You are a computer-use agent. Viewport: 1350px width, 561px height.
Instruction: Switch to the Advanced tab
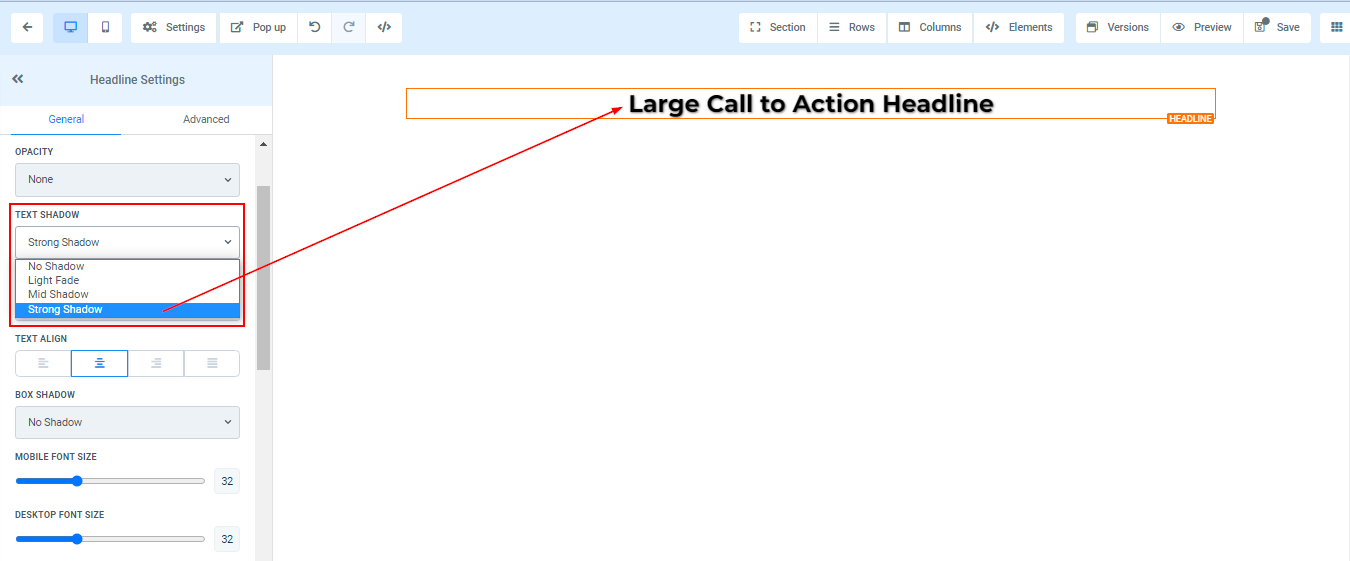pos(206,119)
